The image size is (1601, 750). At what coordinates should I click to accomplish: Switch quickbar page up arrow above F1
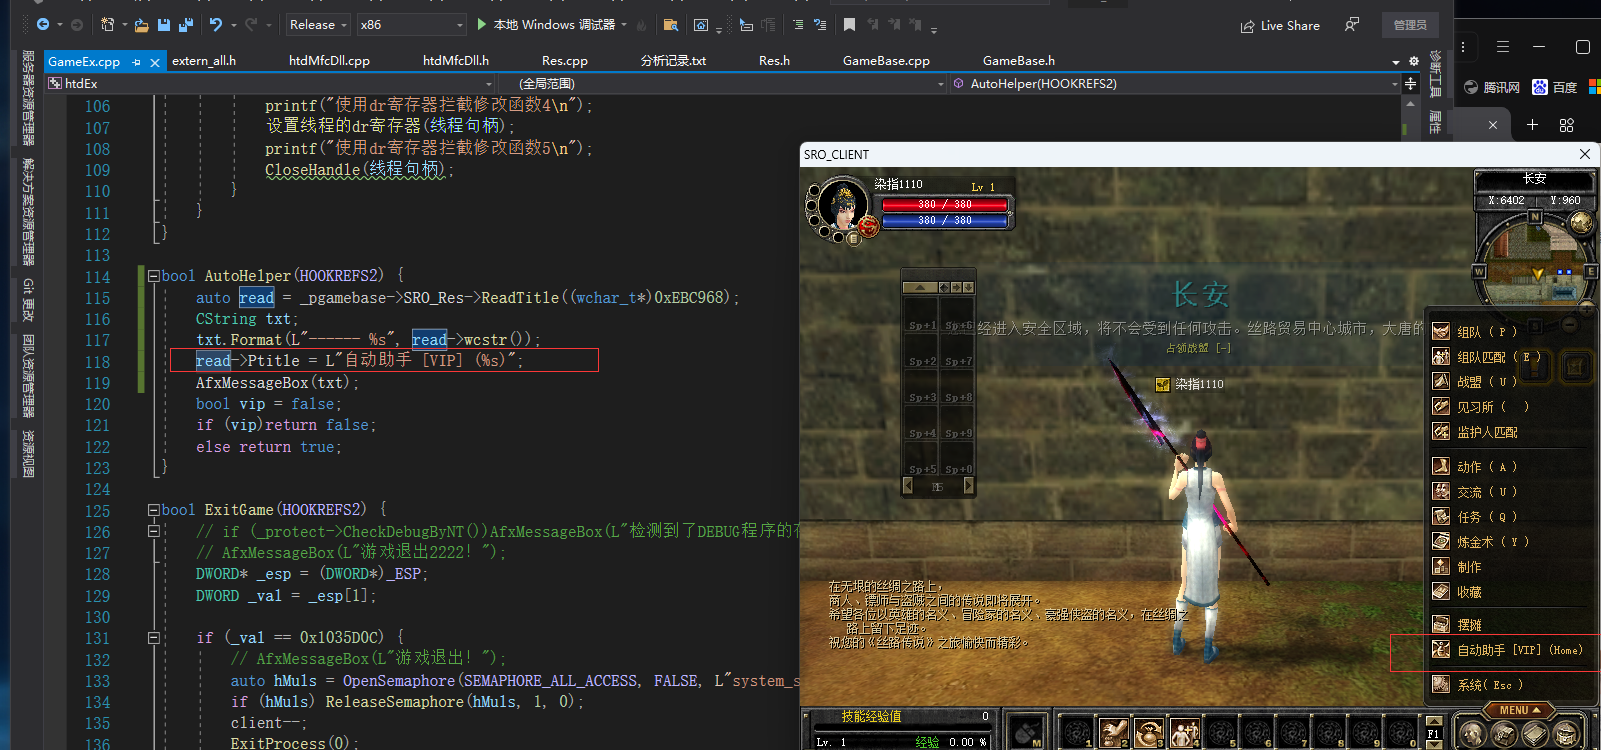pos(1433,721)
